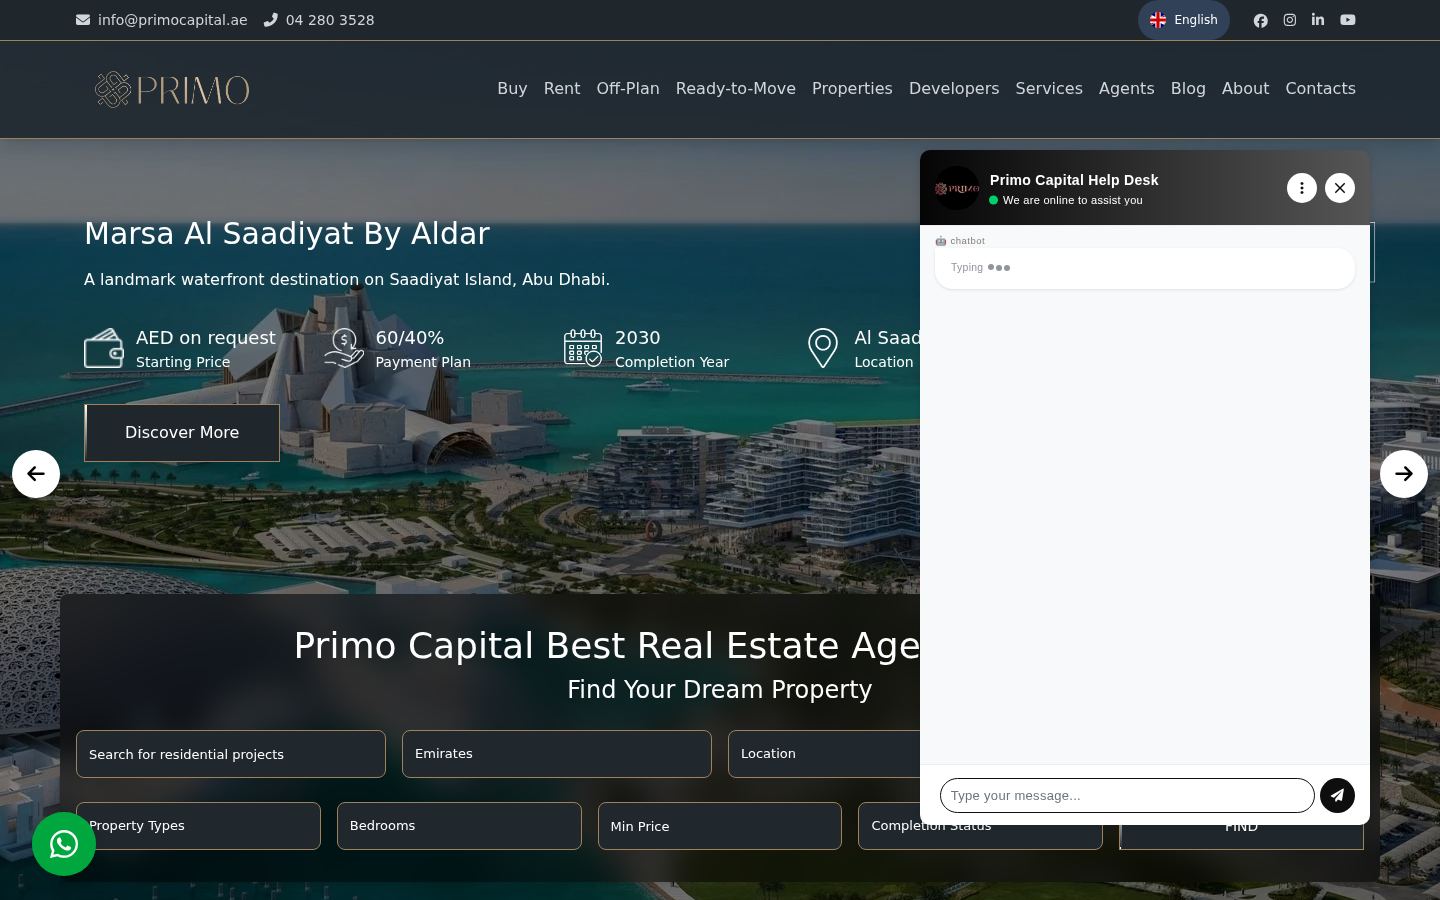Open the Properties menu item
Viewport: 1440px width, 900px height.
tap(852, 89)
